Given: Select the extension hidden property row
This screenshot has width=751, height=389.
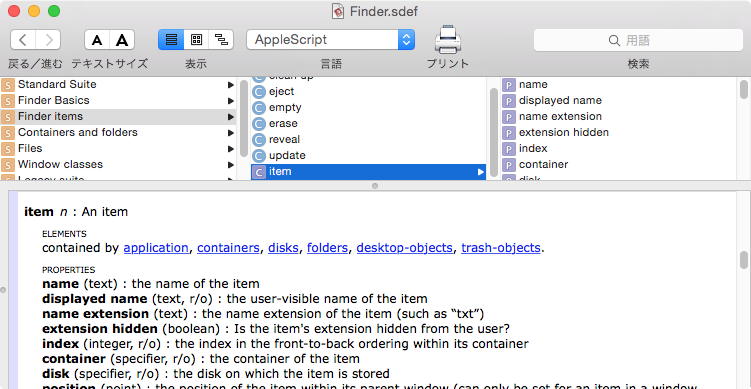Looking at the screenshot, I should point(618,133).
